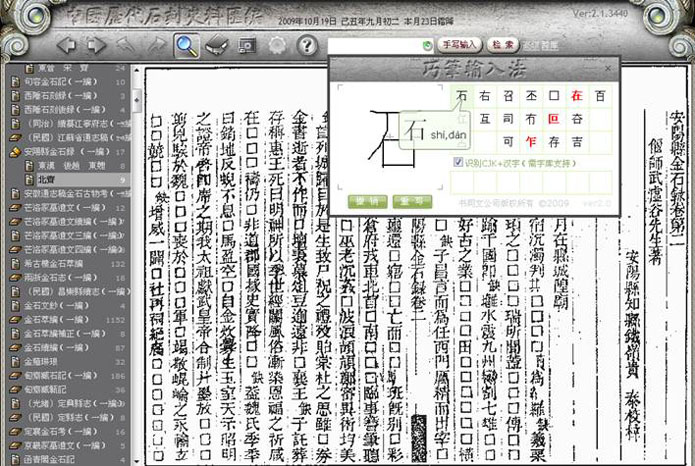The width and height of the screenshot is (695, 466).
Task: Open settings with the gear icon
Action: click(277, 45)
